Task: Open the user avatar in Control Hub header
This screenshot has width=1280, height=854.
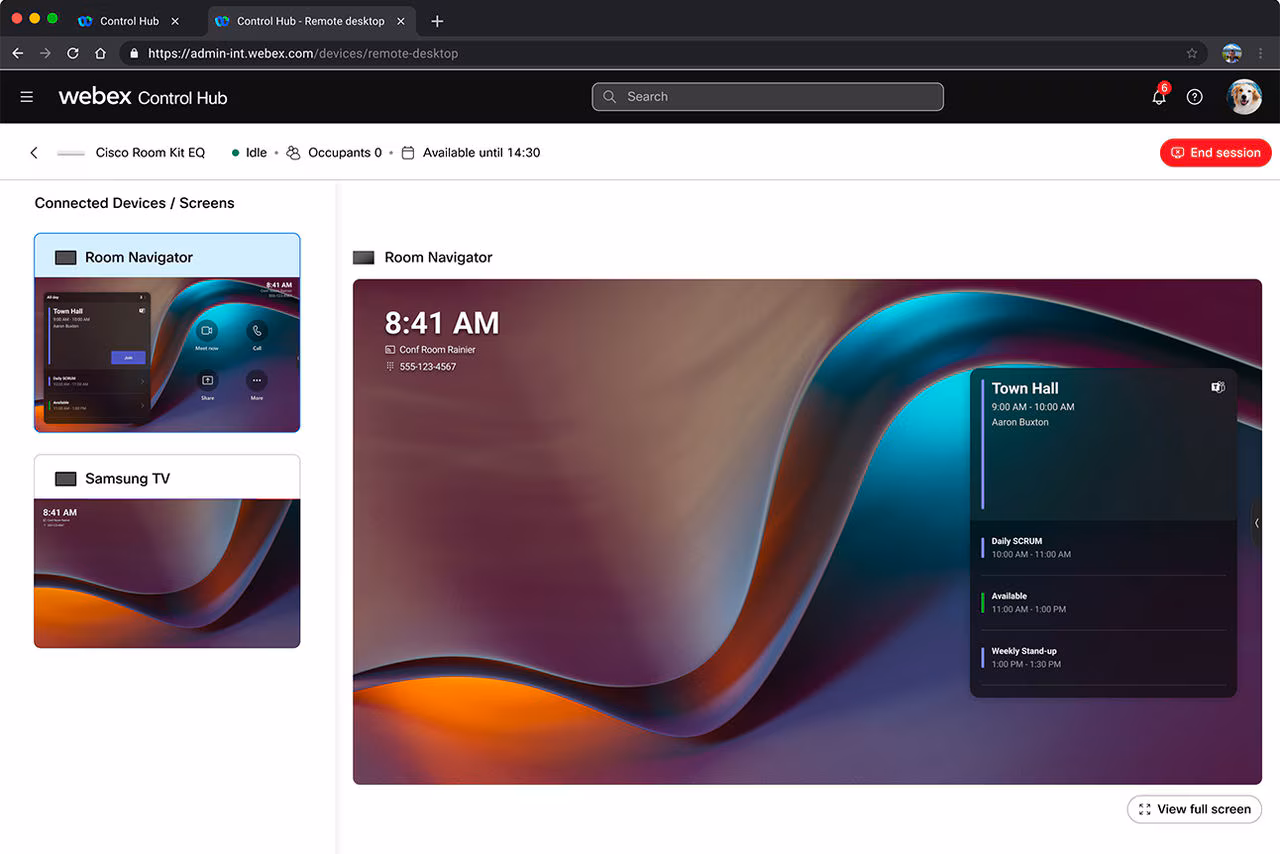Action: coord(1245,97)
